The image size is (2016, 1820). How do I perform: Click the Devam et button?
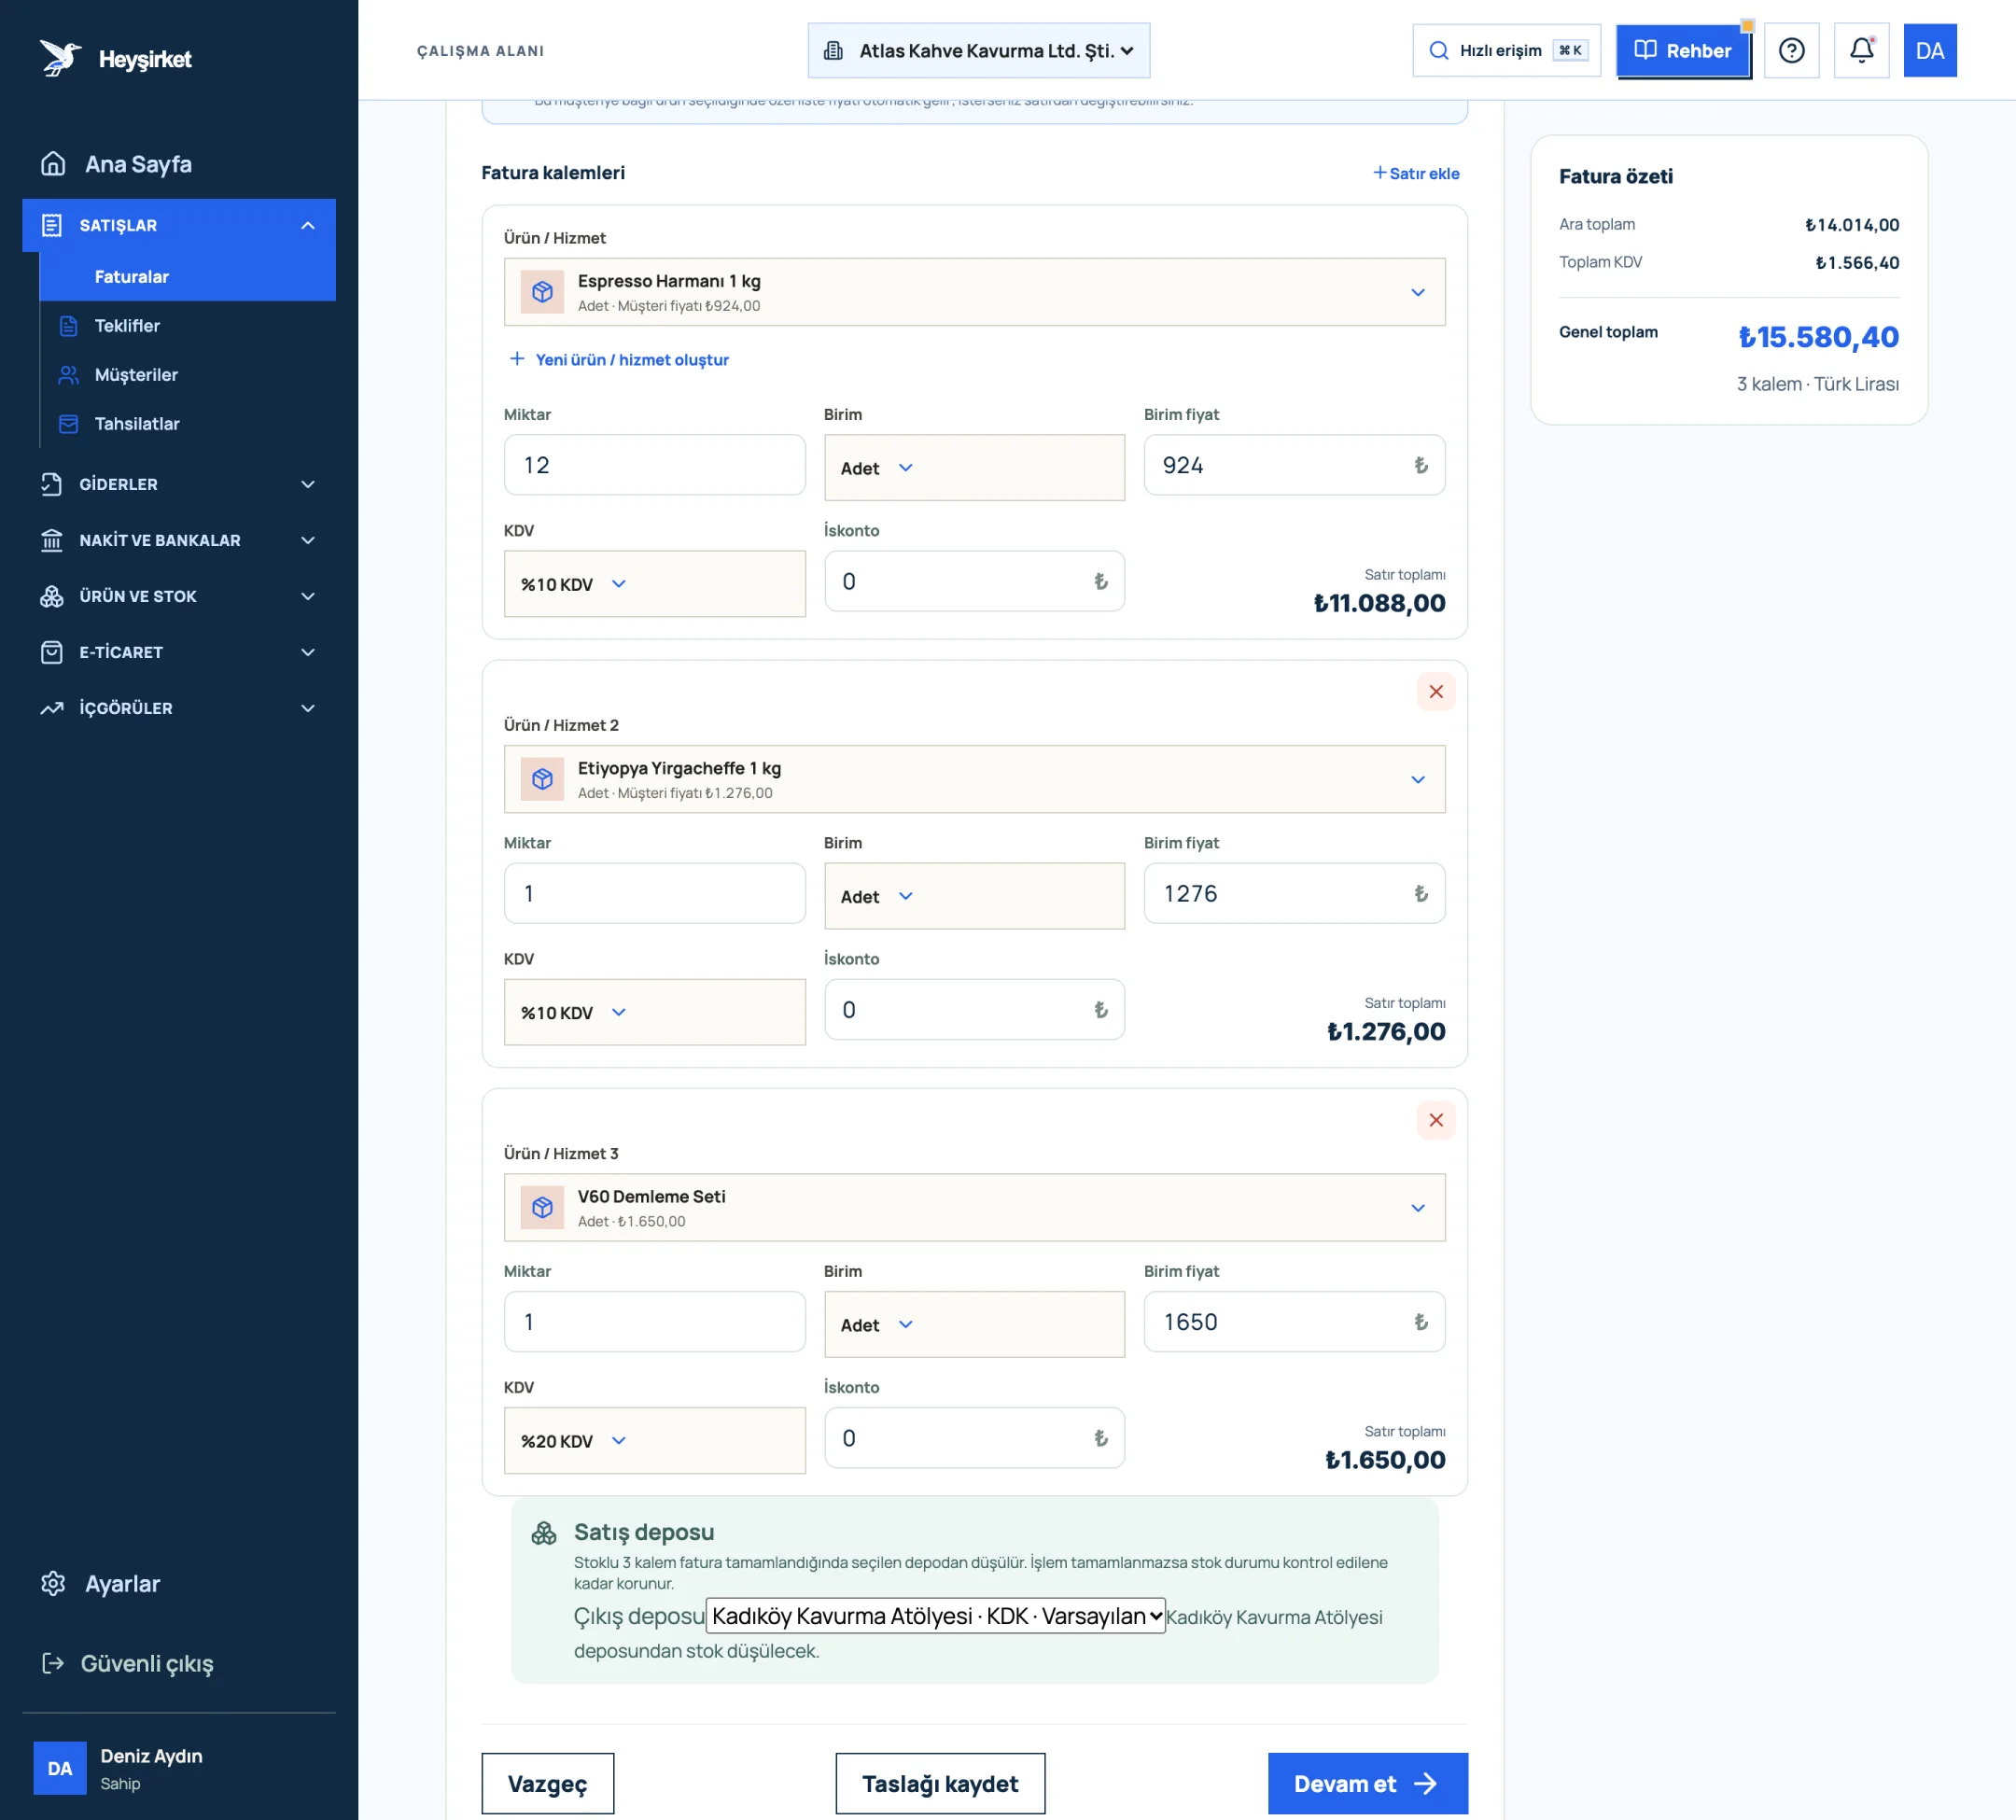click(x=1367, y=1784)
